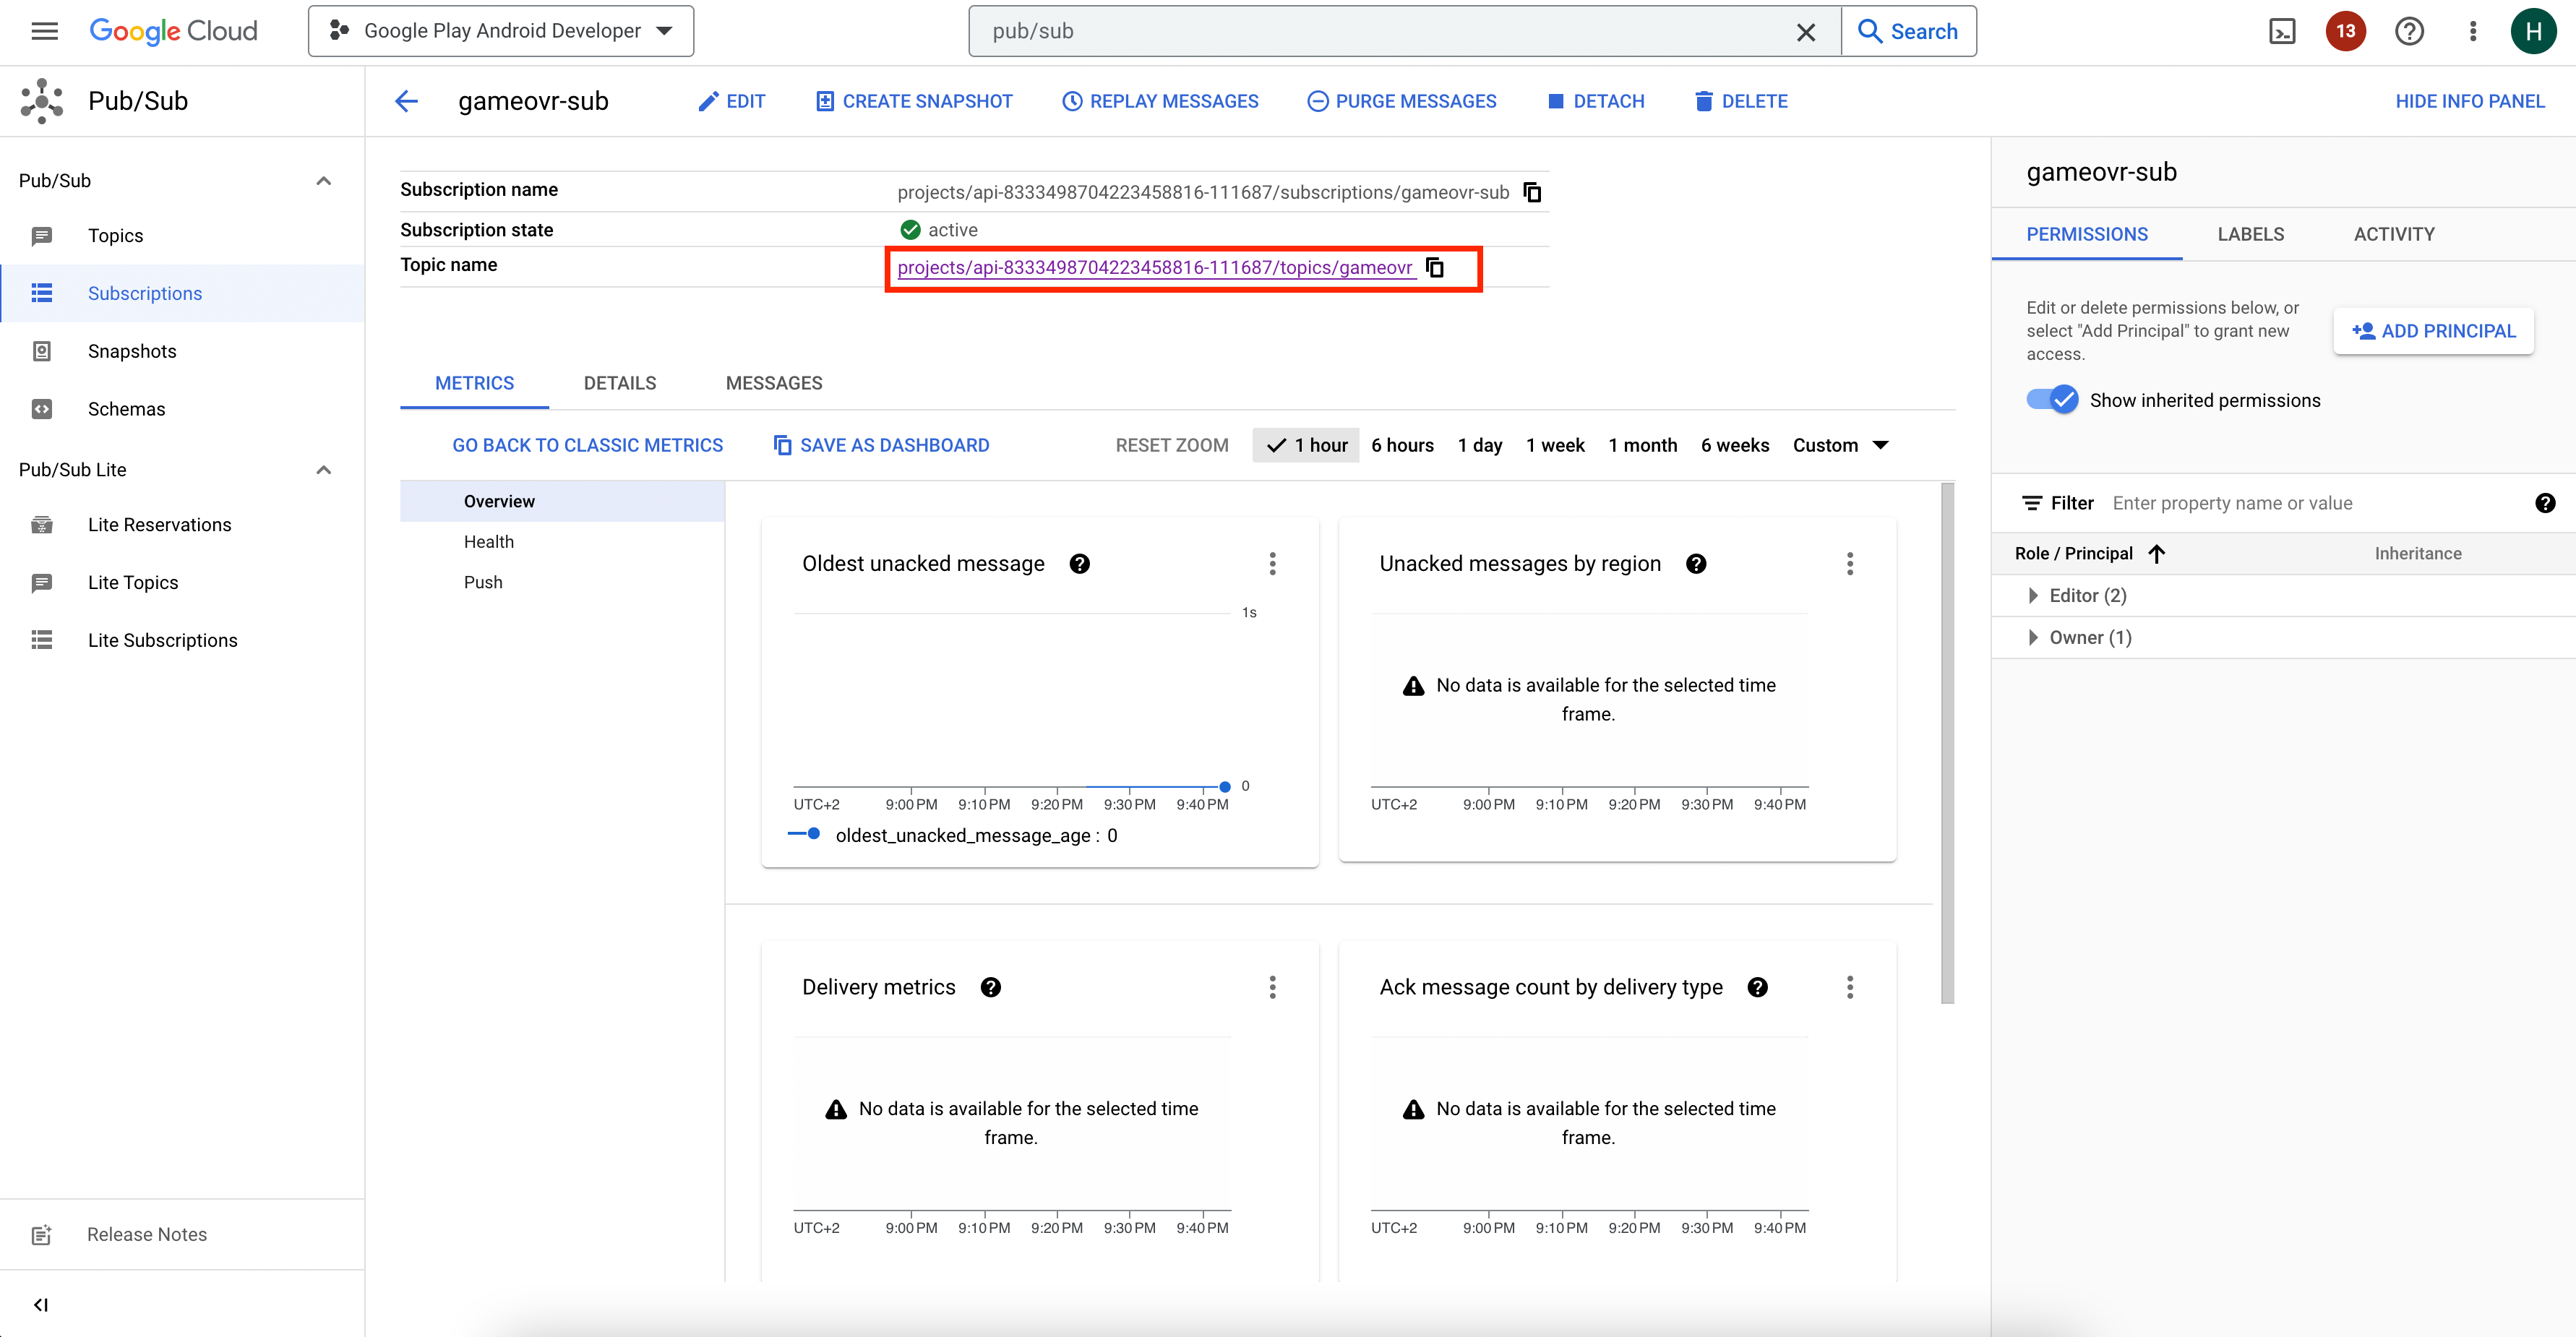Switch to the METRICS tab

point(474,384)
